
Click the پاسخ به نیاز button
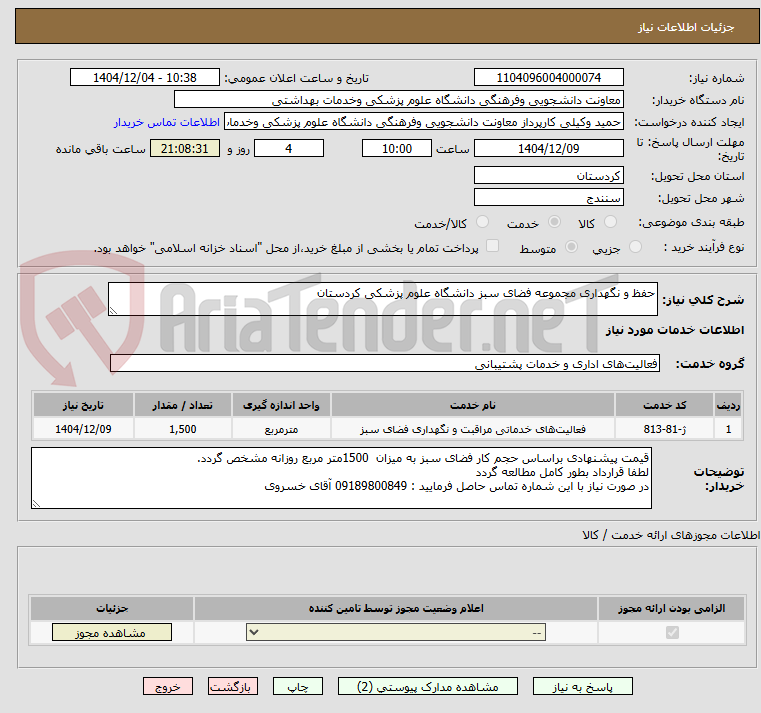click(582, 686)
